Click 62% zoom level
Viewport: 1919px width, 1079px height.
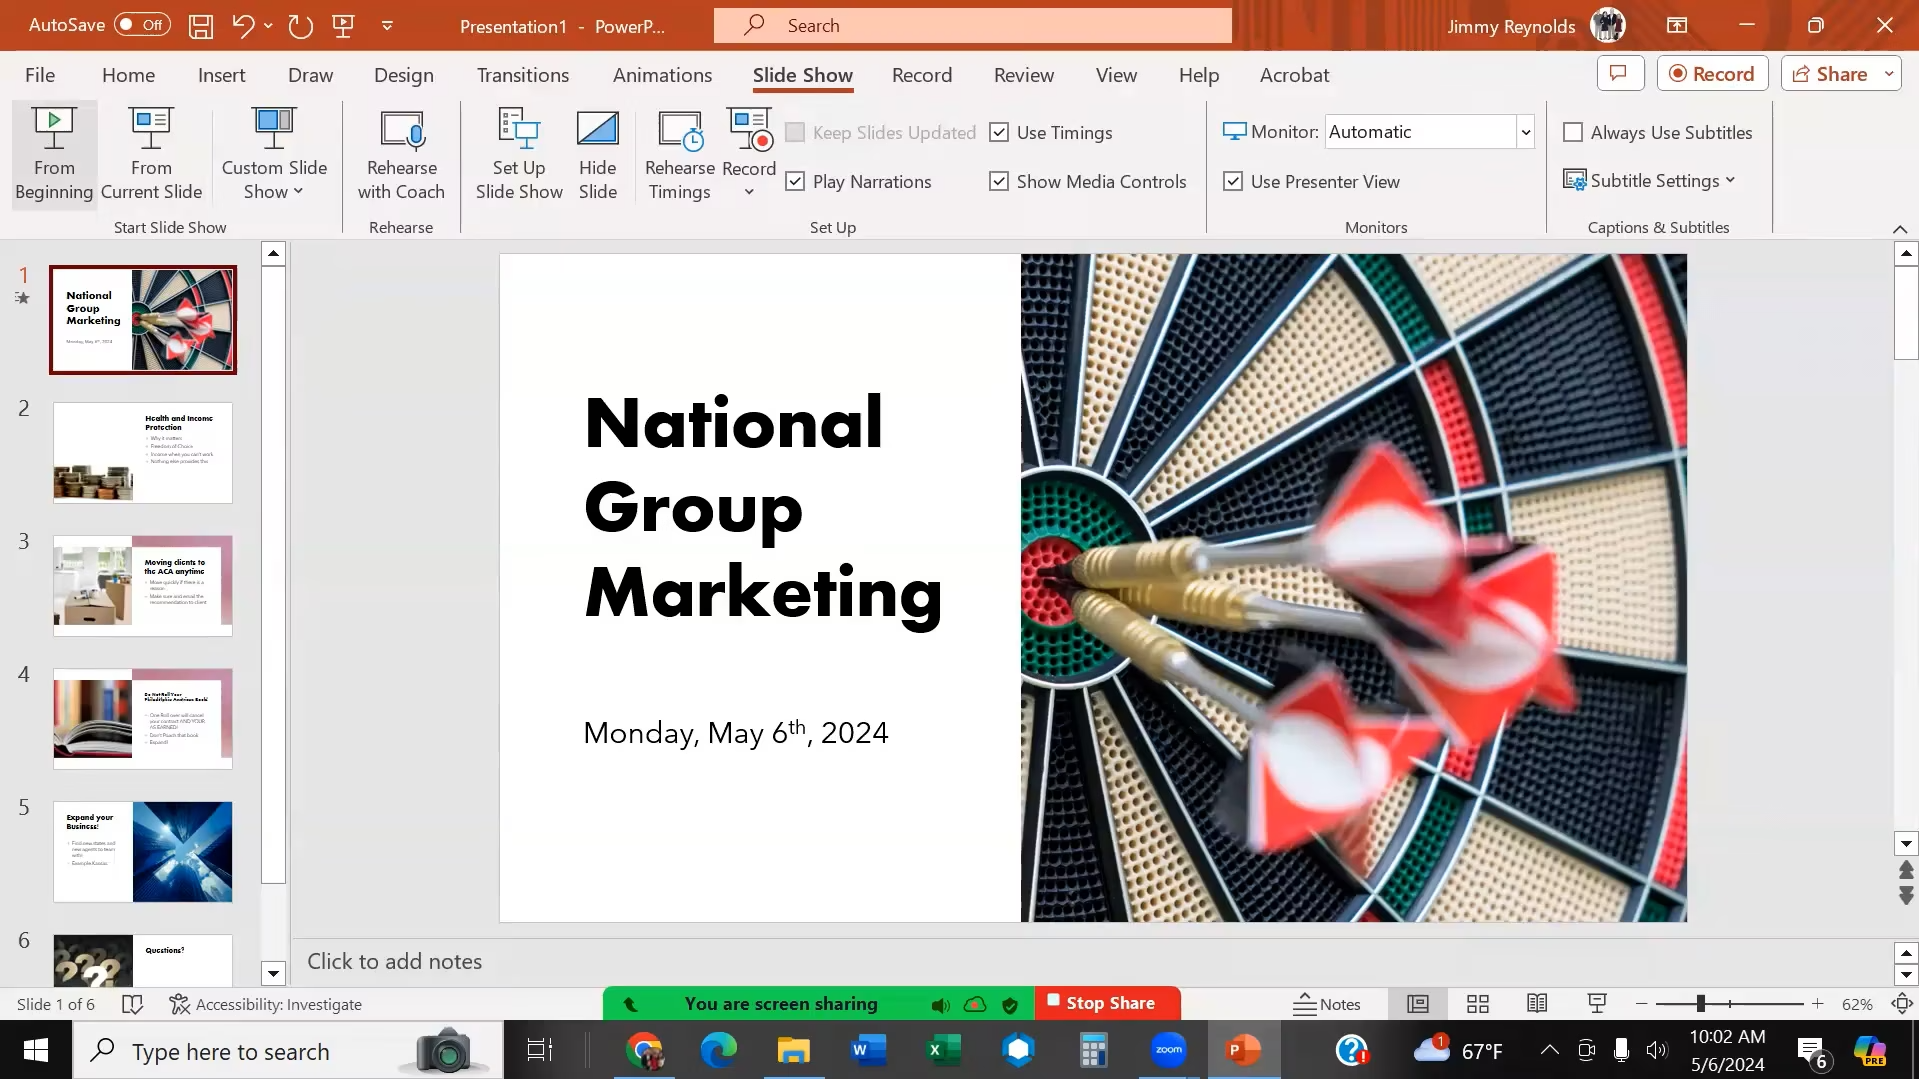click(x=1857, y=1004)
